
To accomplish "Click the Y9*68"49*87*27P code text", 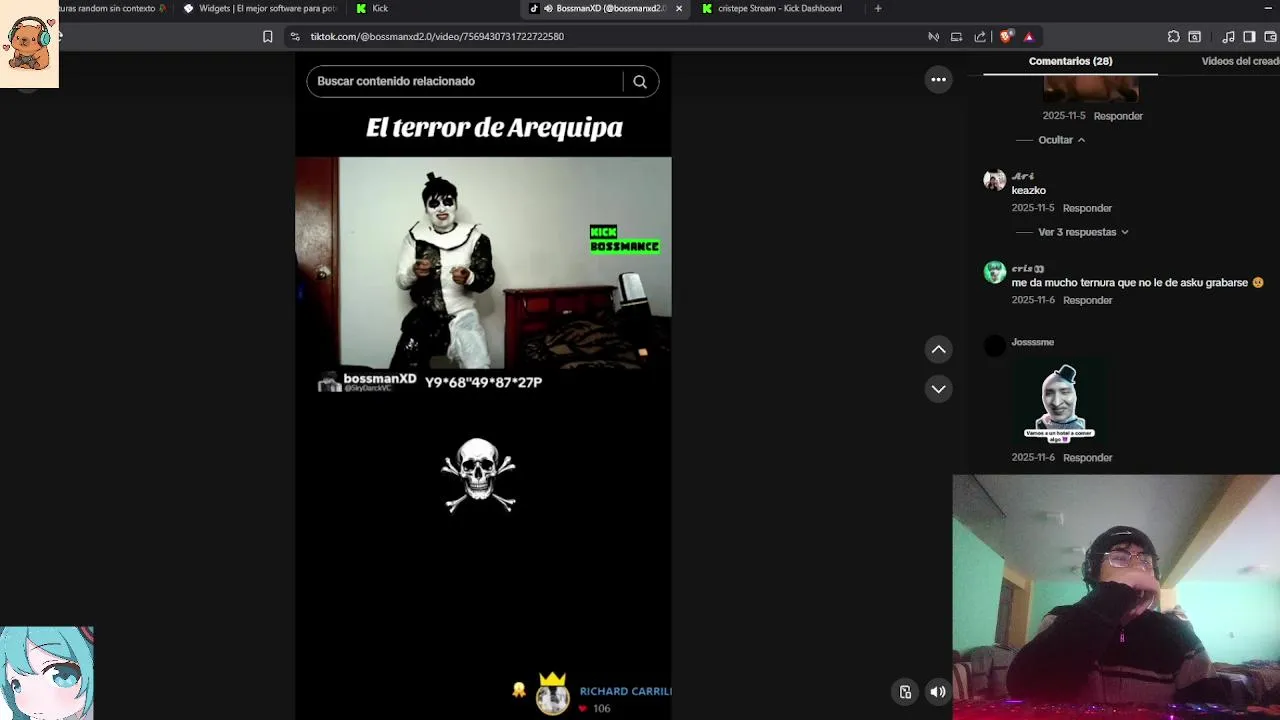I will (483, 382).
